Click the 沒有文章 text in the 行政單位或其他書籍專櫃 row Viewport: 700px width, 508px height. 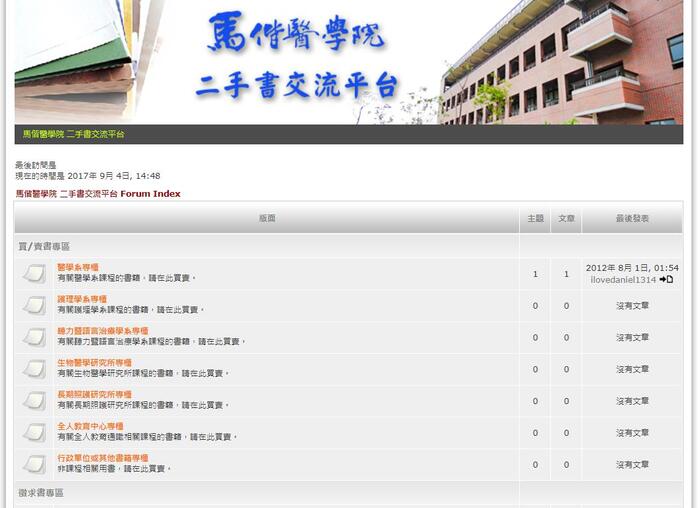click(x=632, y=465)
